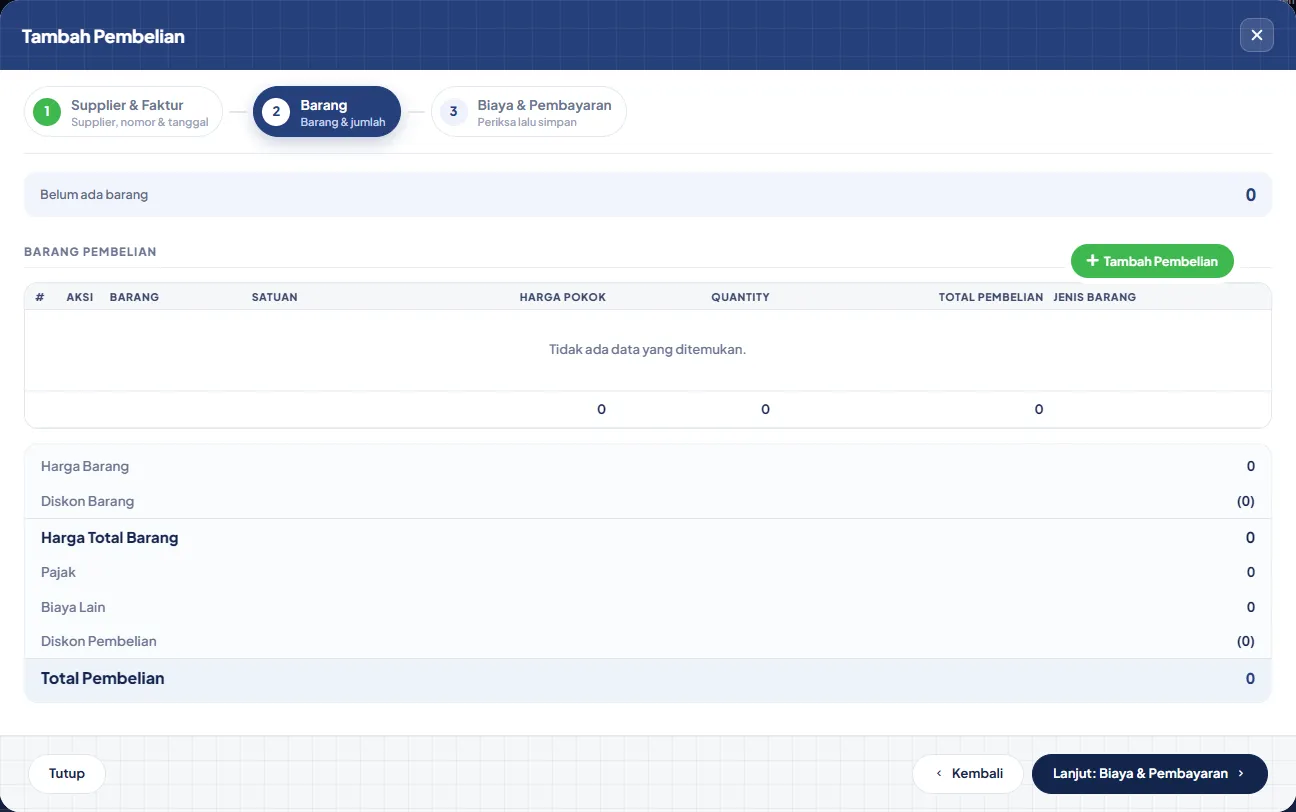
Task: Go to step 3 Biaya & Pembayaran
Action: coord(529,112)
